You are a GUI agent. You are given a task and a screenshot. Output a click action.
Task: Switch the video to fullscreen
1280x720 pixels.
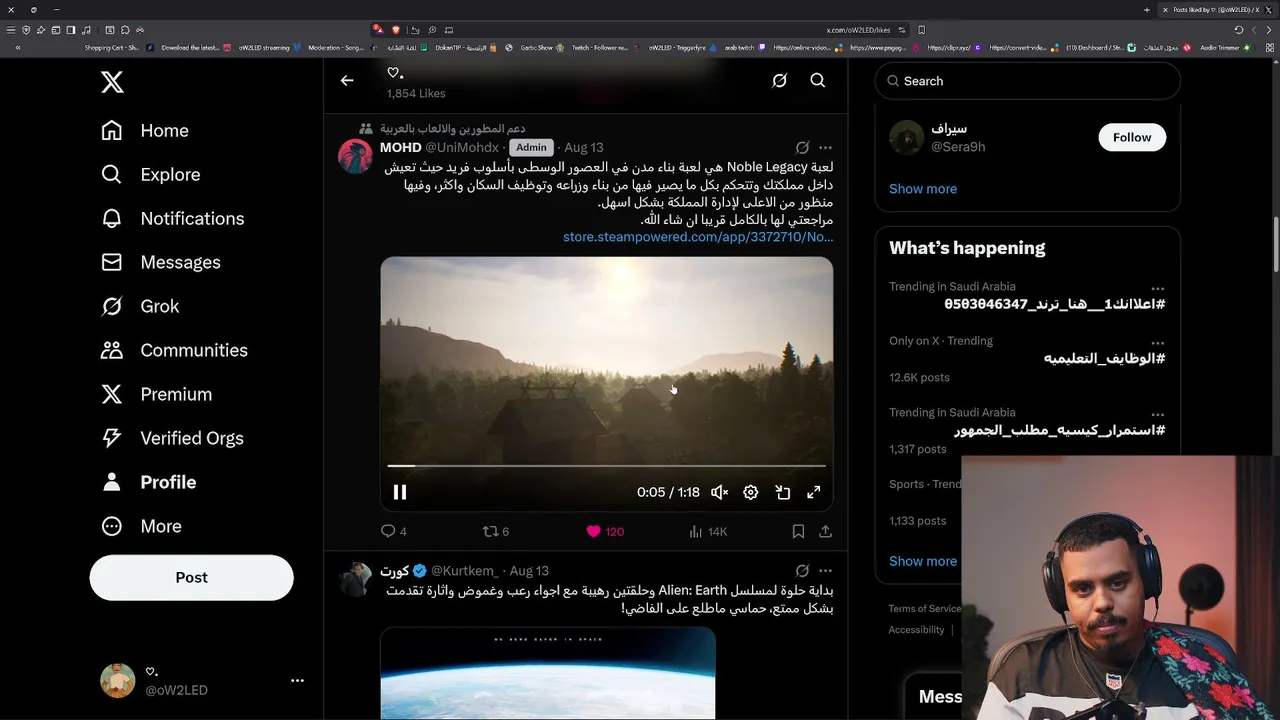click(x=814, y=492)
